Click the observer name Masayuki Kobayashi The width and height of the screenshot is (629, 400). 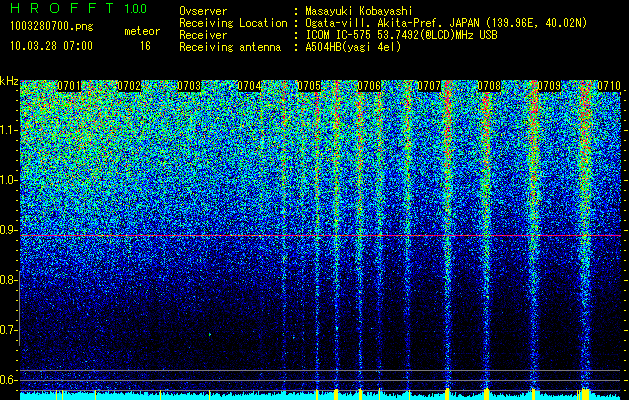click(359, 11)
